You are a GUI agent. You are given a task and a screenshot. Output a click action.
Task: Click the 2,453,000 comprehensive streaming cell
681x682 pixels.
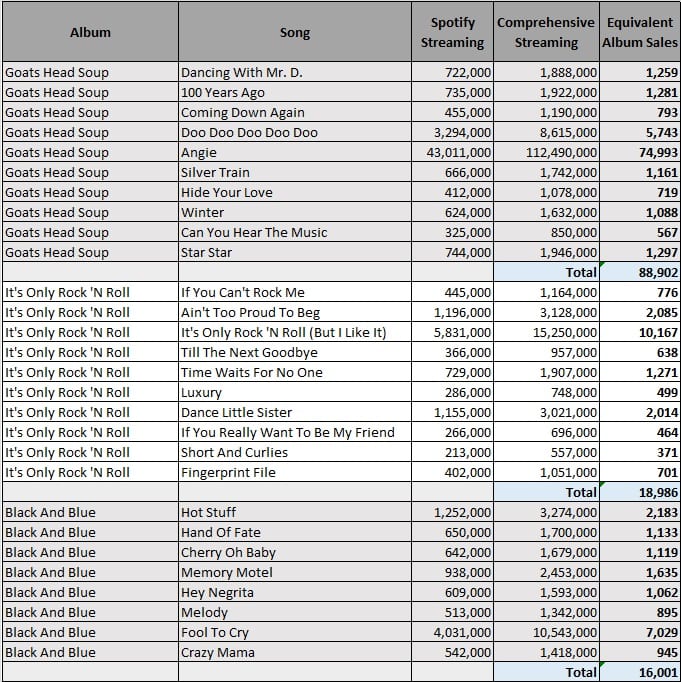click(x=546, y=572)
